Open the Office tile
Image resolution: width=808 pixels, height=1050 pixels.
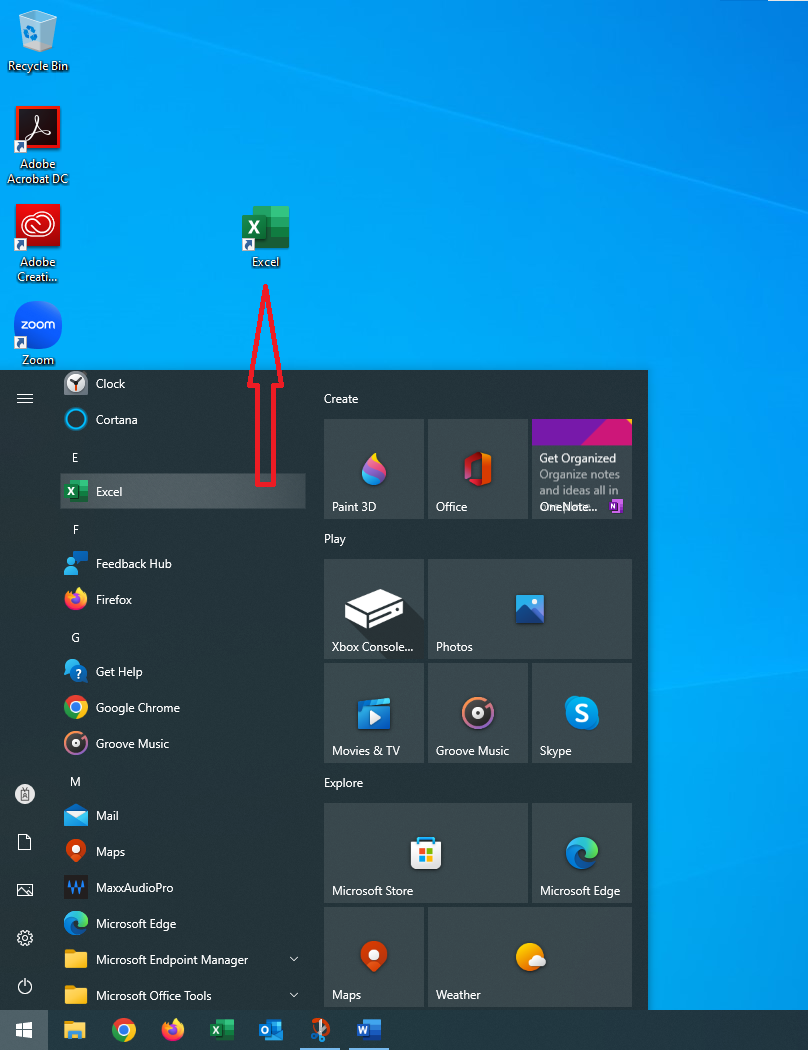coord(477,468)
